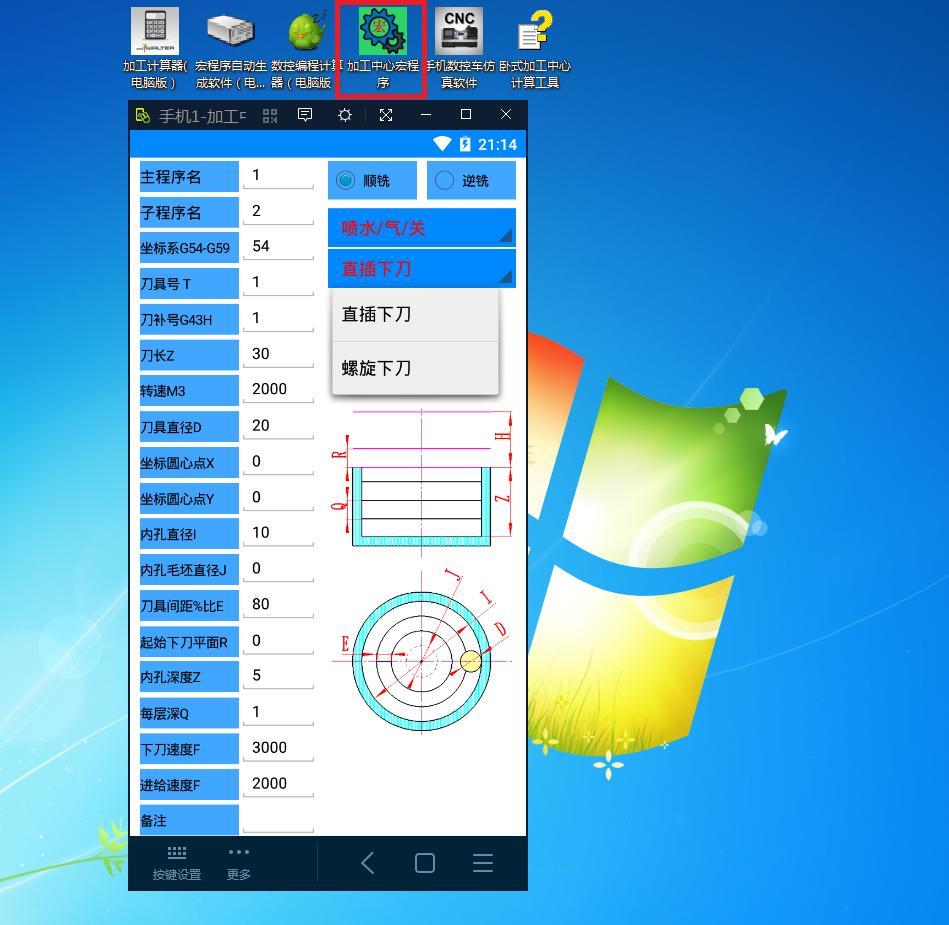The width and height of the screenshot is (949, 925).
Task: Click the 21:14 clock in status bar
Action: 497,145
